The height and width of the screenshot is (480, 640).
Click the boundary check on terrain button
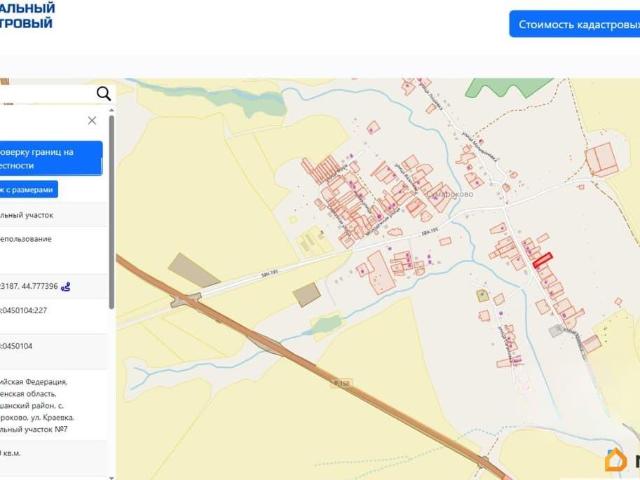pos(51,158)
